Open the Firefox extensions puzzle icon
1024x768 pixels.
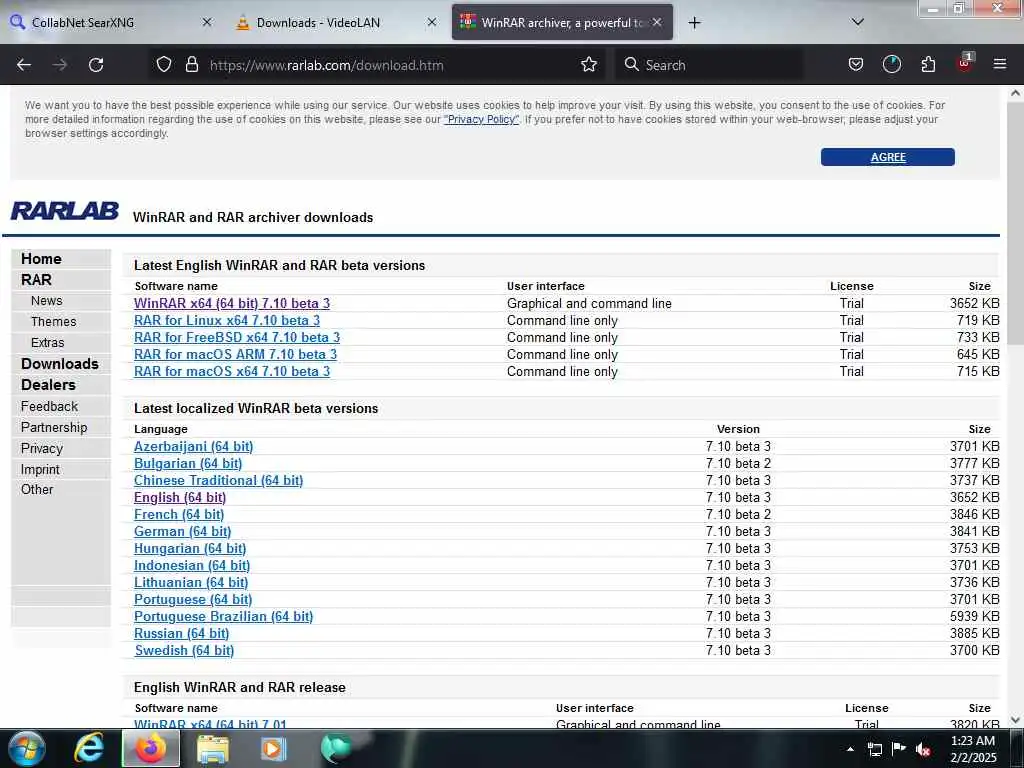(x=928, y=65)
